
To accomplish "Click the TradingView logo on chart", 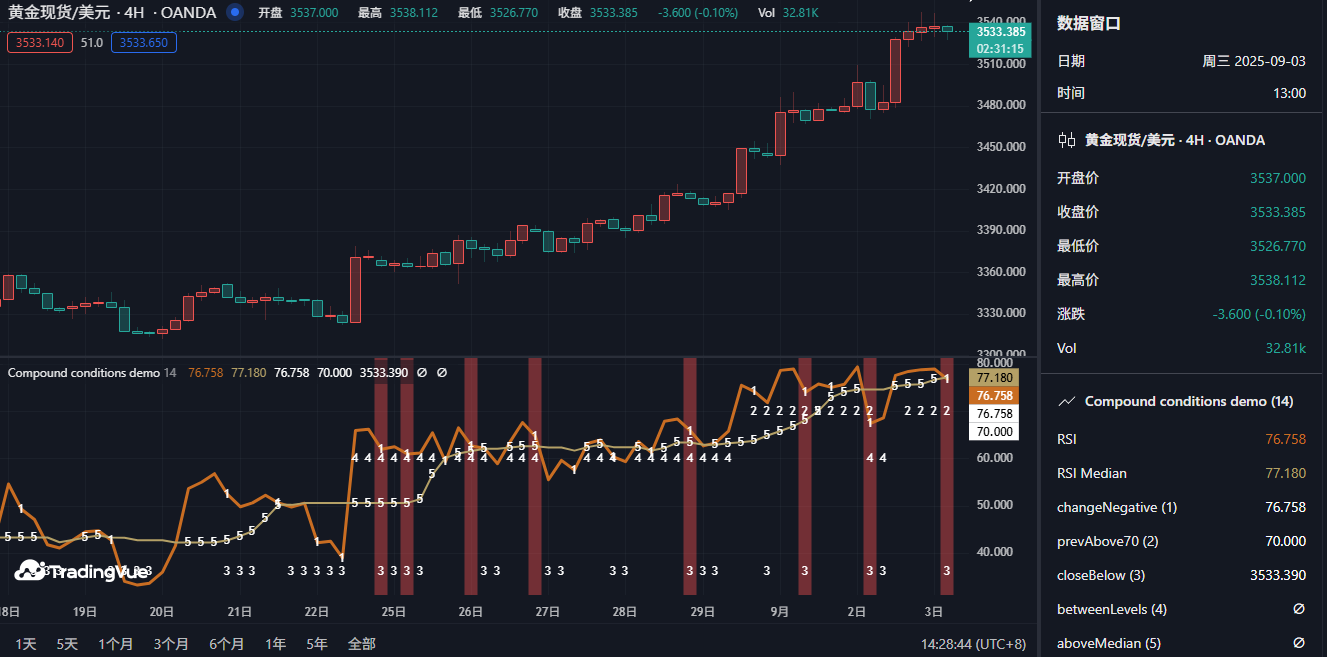I will click(x=82, y=571).
